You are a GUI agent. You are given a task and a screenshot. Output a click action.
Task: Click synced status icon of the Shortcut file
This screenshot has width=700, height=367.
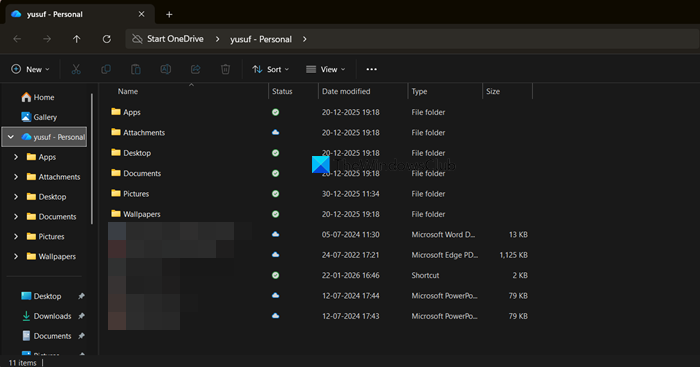275,275
